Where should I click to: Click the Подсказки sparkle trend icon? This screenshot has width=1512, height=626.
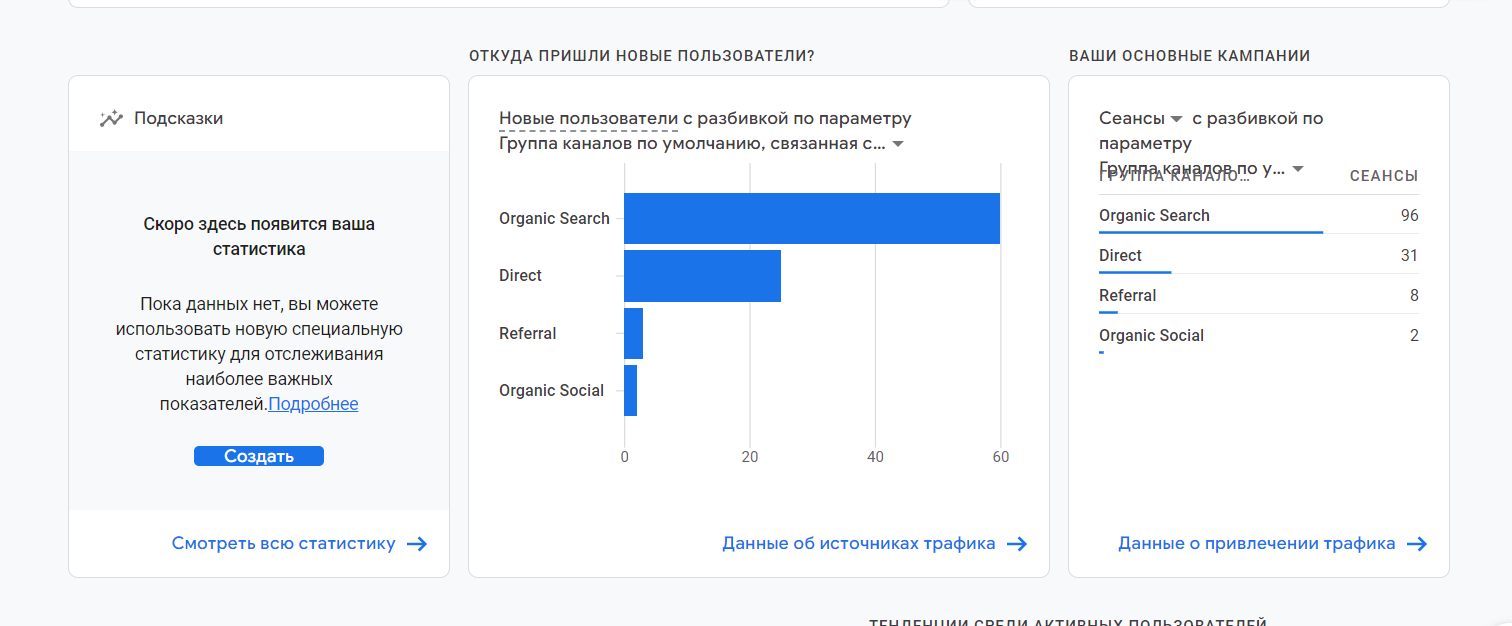point(111,118)
